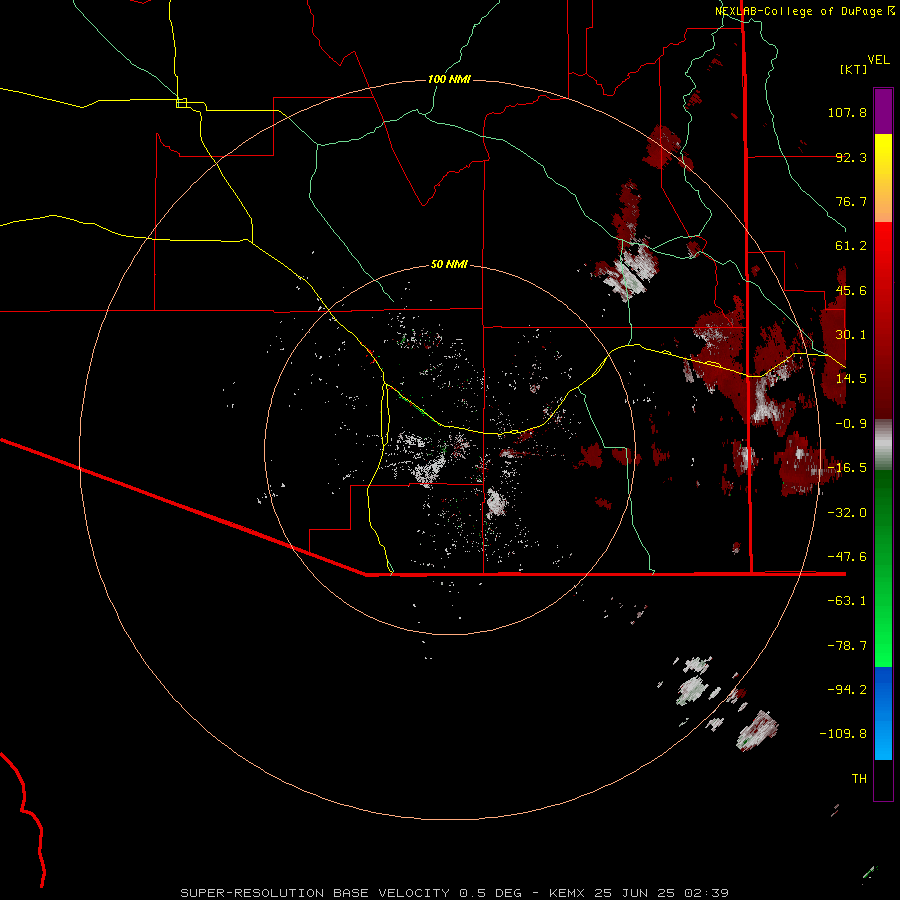Select the 30.1 velocity scale value
The image size is (900, 900).
point(851,335)
